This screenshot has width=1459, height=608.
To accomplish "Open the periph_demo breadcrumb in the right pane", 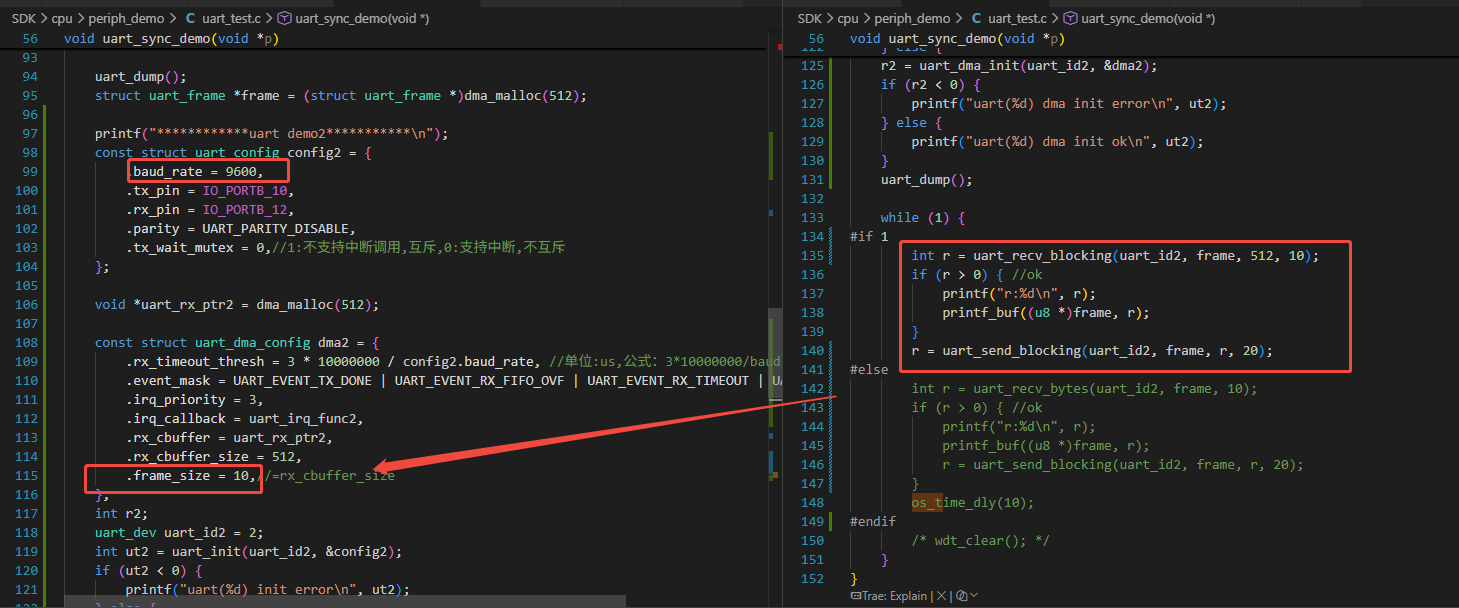I will pos(913,18).
